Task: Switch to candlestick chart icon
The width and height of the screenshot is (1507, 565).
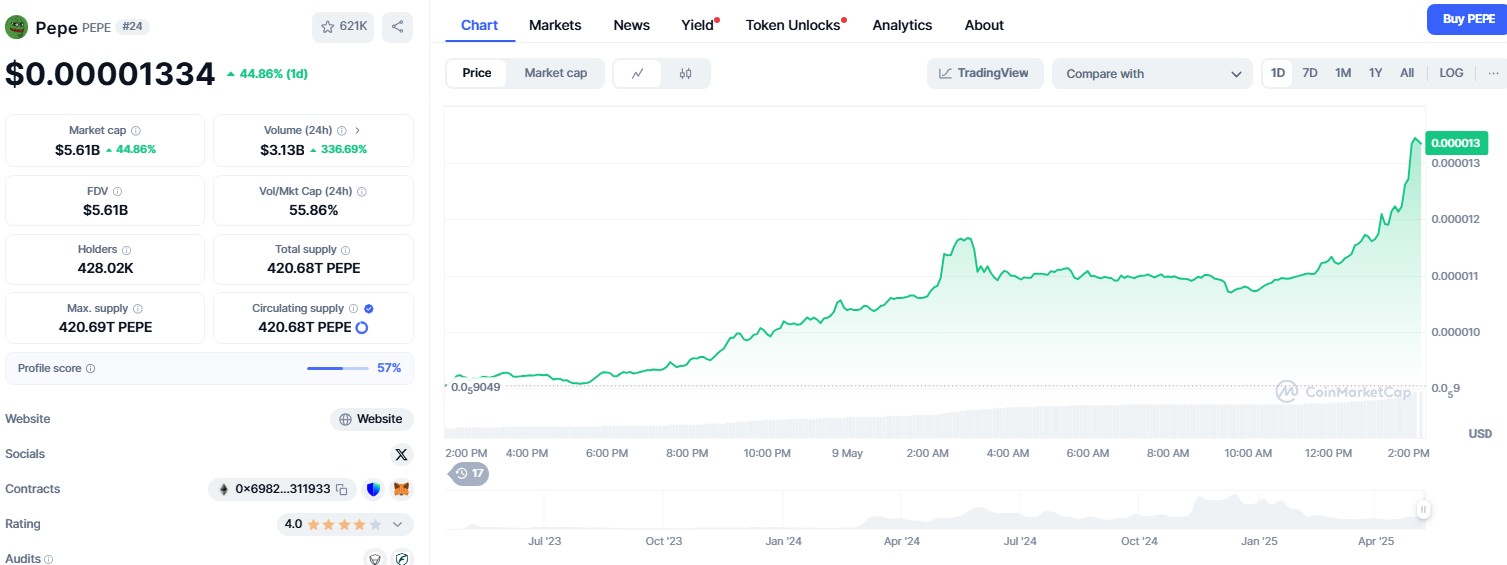Action: [x=685, y=73]
